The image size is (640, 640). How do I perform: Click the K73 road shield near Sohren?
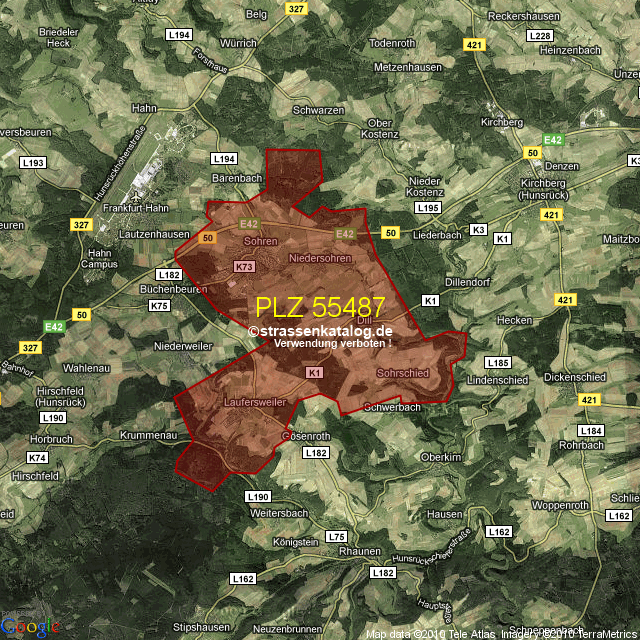click(x=244, y=267)
